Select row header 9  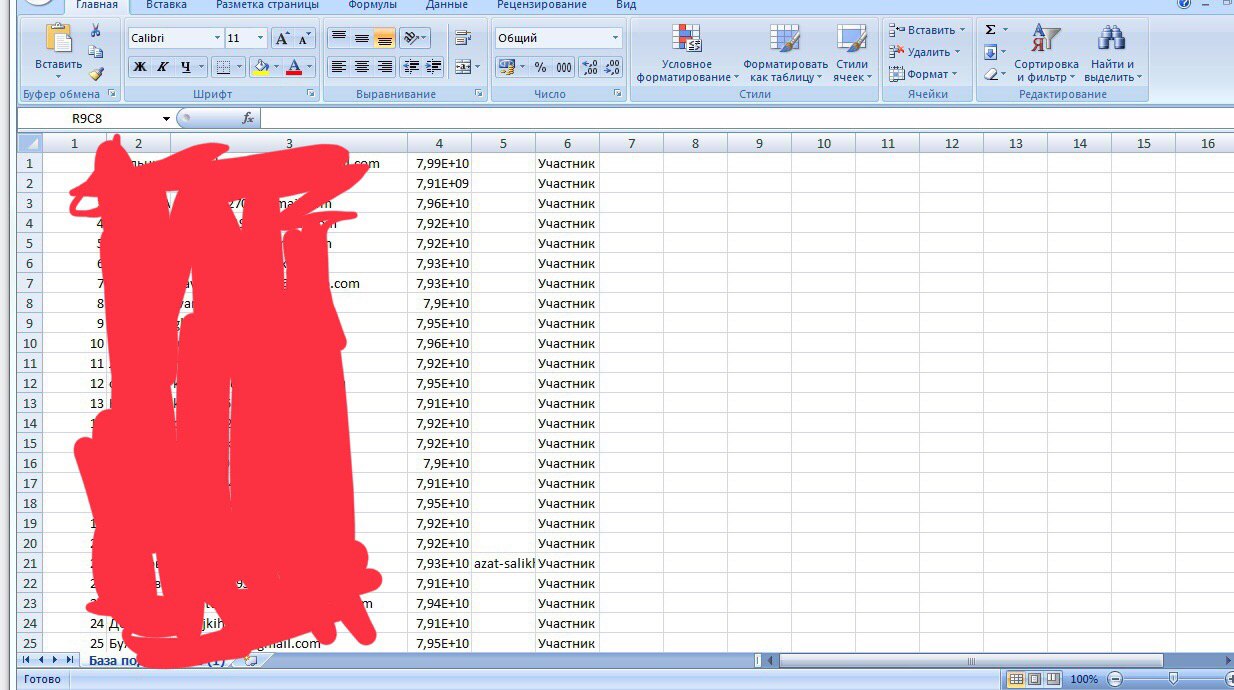[30, 323]
